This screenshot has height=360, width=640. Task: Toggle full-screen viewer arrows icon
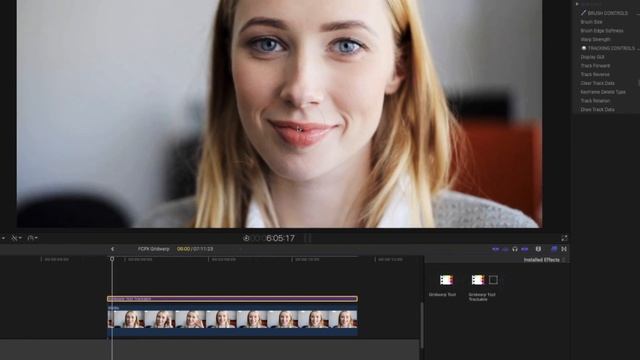point(564,238)
